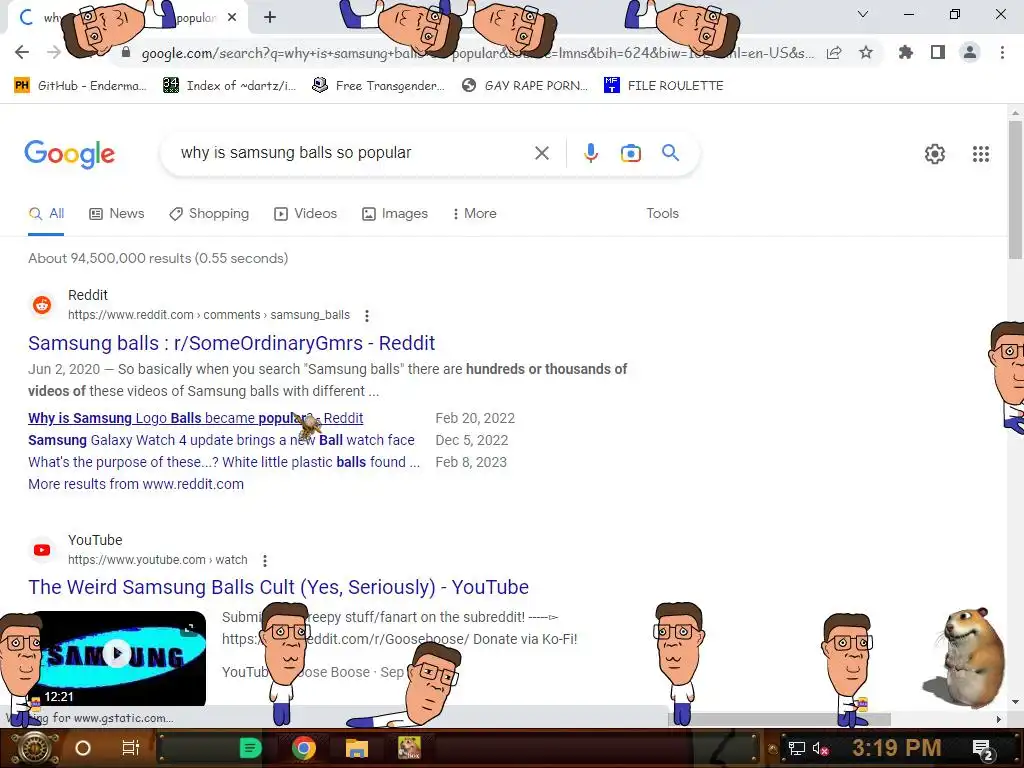The image size is (1024, 768).
Task: Open a new Chrome tab
Action: pyautogui.click(x=270, y=18)
